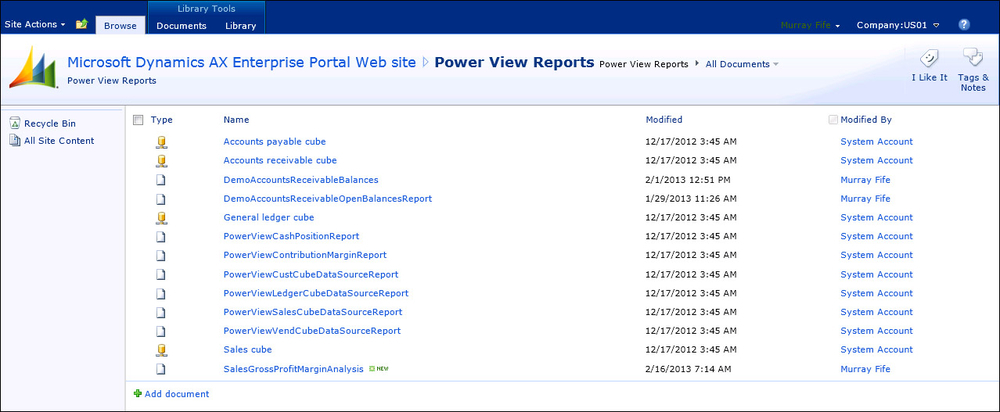Click cube icon for Sales cube
The width and height of the screenshot is (1000, 412).
(x=161, y=350)
